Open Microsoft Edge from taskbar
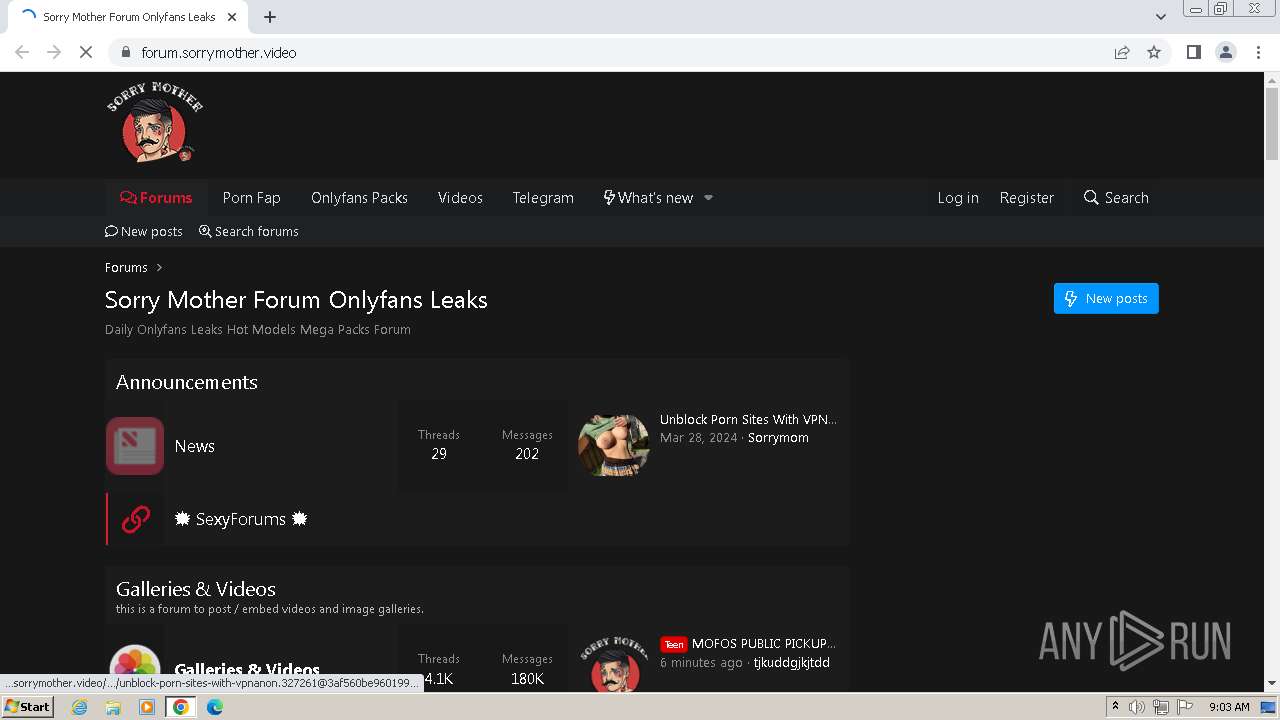The height and width of the screenshot is (720, 1280). (215, 706)
